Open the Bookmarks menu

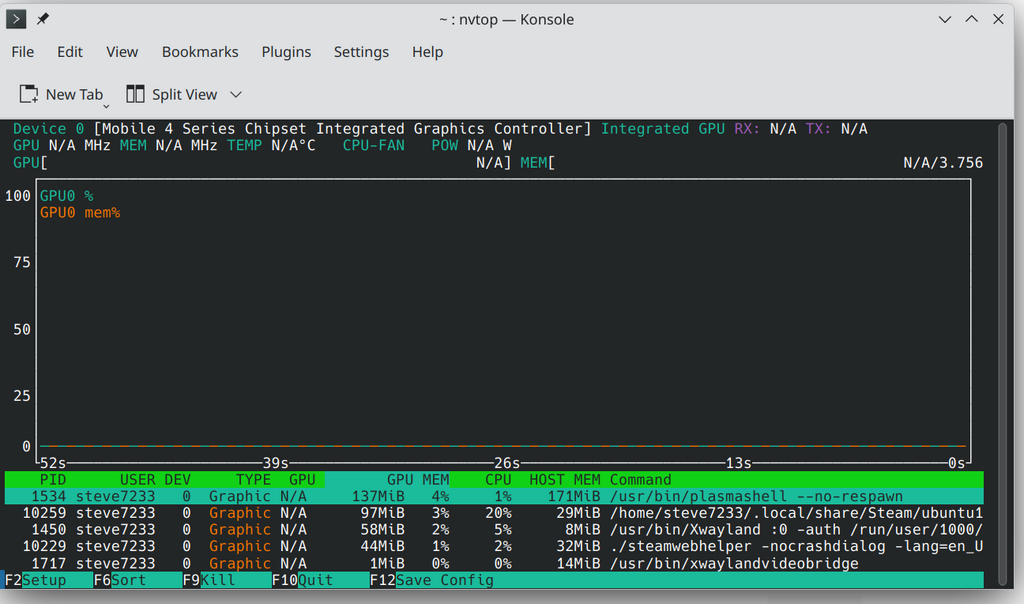point(200,52)
